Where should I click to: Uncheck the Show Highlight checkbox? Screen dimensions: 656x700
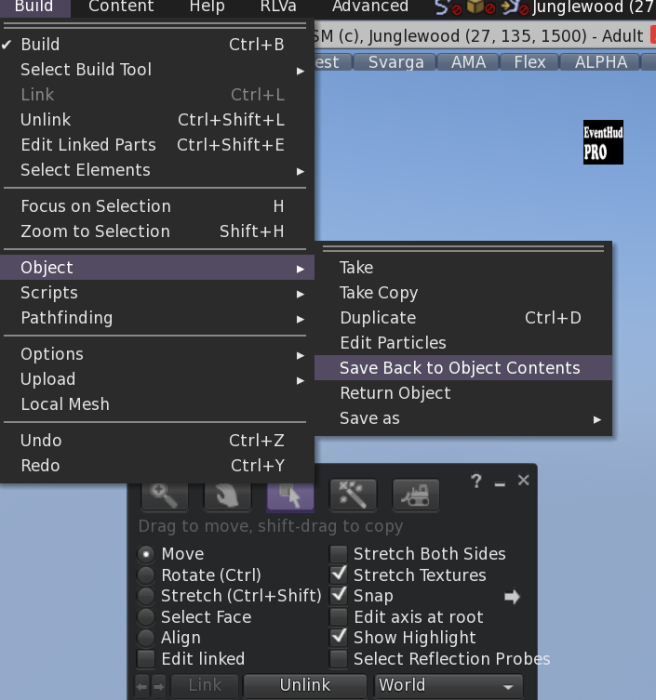pyautogui.click(x=339, y=638)
